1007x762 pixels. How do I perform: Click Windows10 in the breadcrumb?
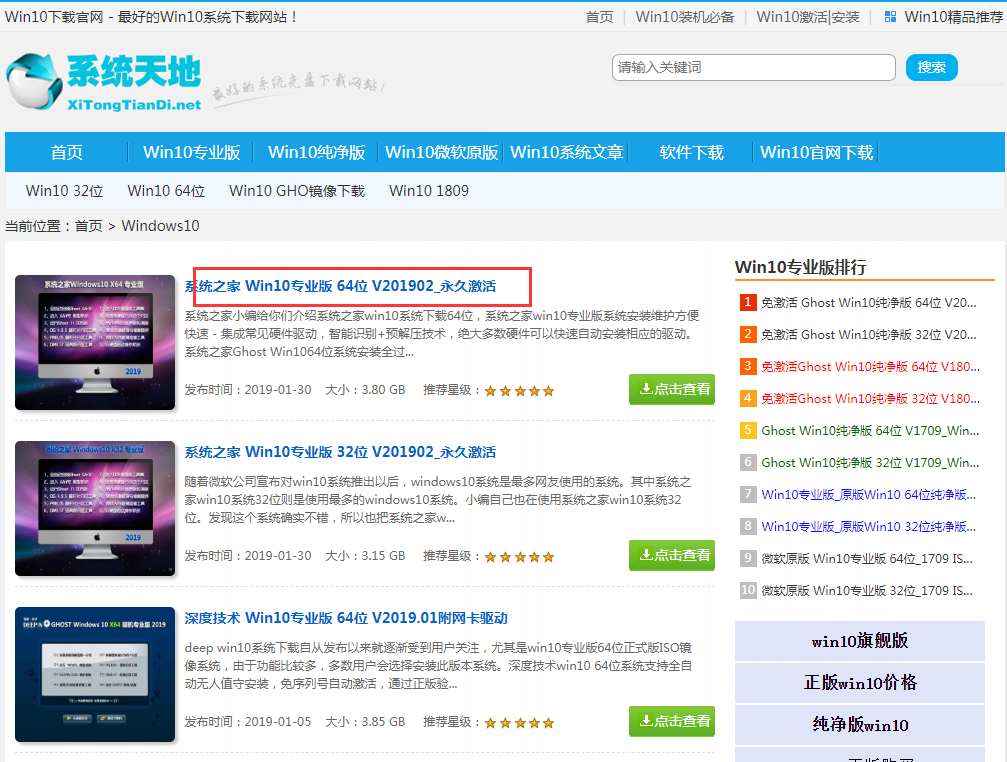(161, 226)
